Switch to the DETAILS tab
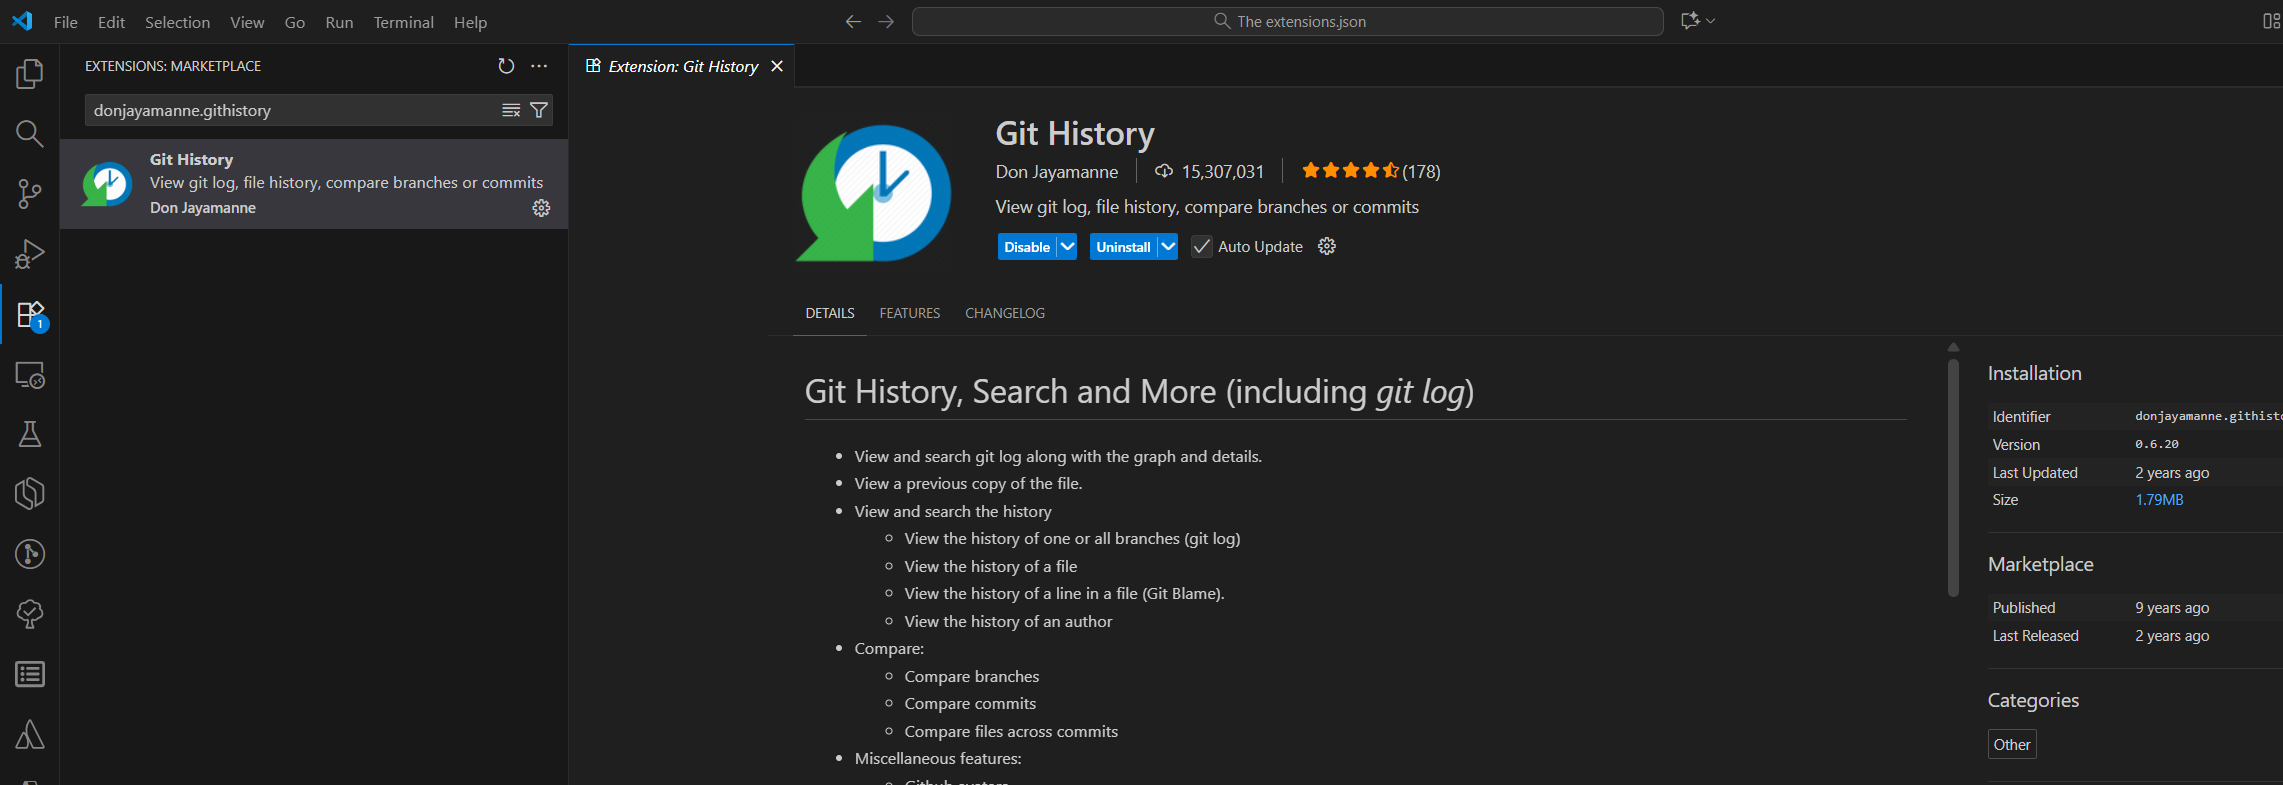Screen dimensions: 2283x785 tap(830, 313)
